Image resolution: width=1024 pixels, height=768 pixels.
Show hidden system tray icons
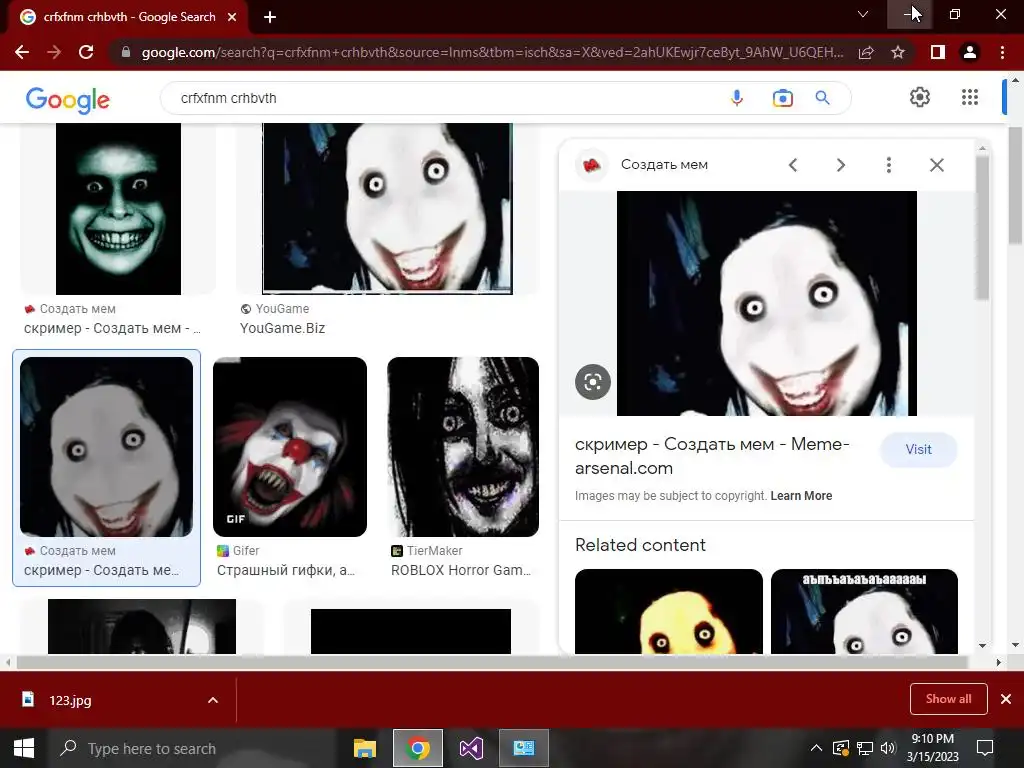(x=816, y=748)
